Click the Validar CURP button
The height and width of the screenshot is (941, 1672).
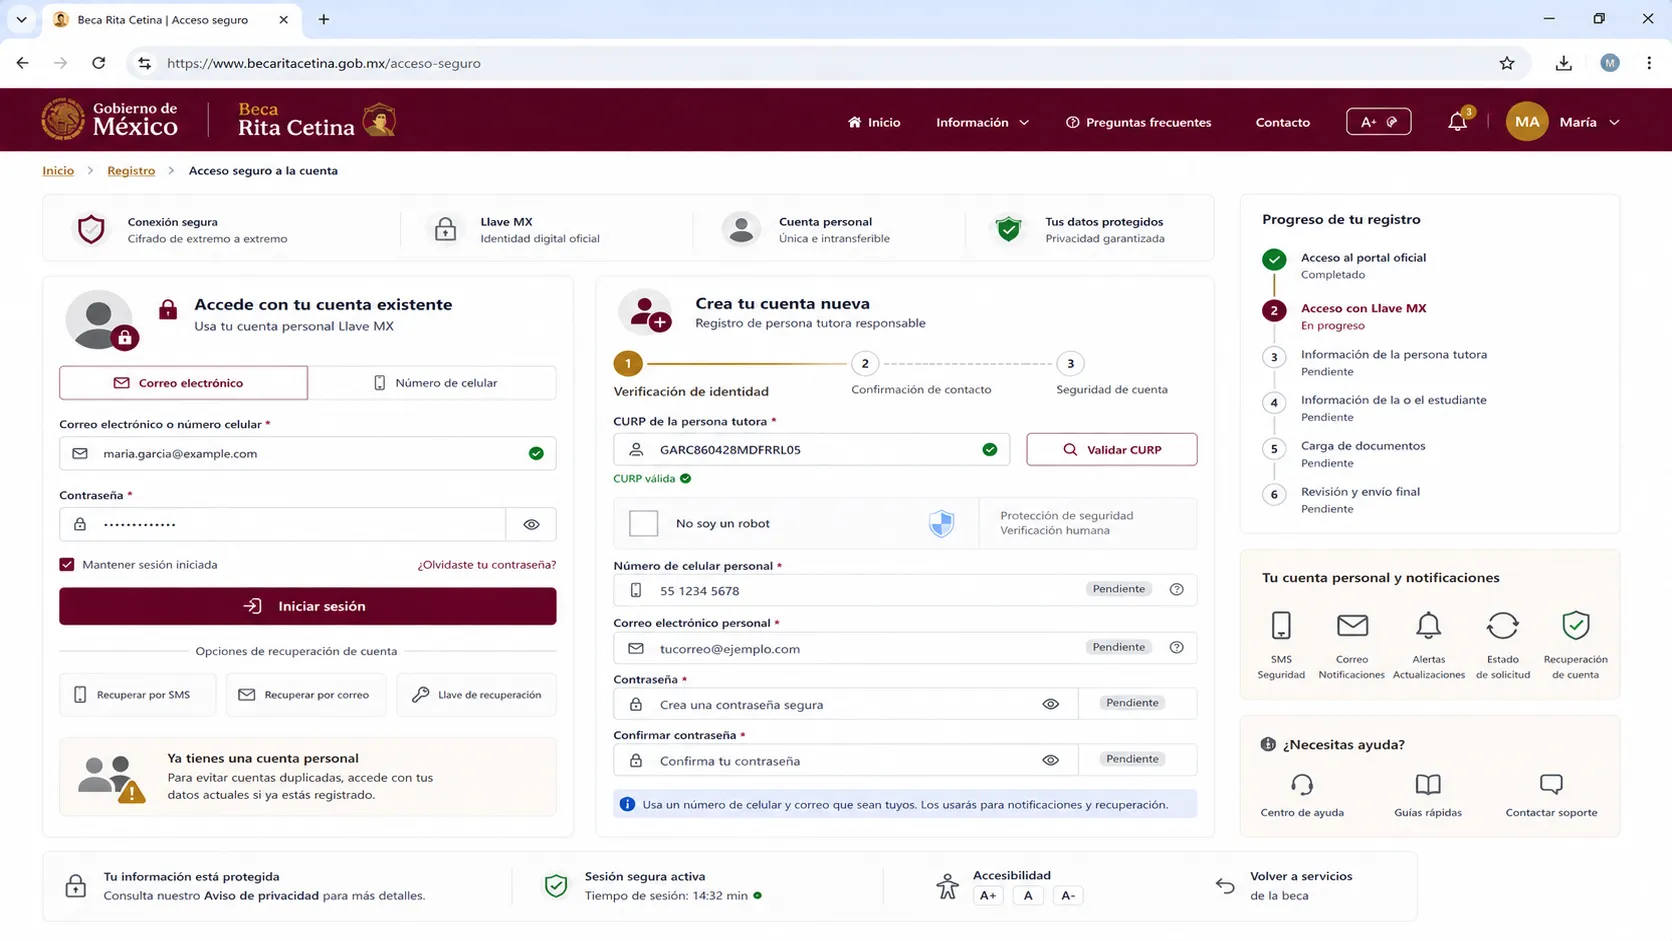coord(1112,449)
